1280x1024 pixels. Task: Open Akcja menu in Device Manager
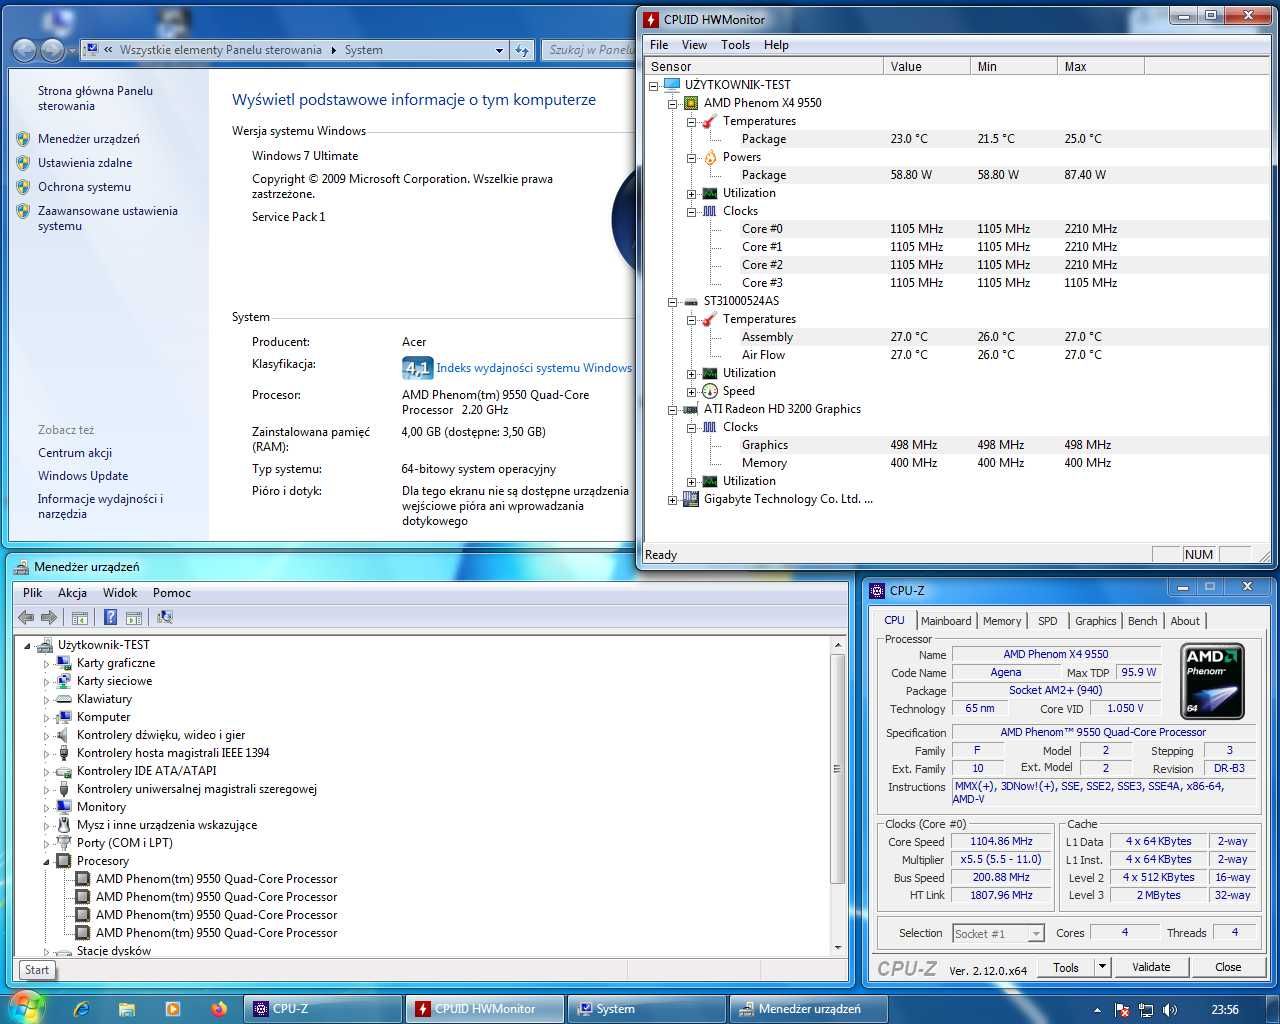[72, 593]
